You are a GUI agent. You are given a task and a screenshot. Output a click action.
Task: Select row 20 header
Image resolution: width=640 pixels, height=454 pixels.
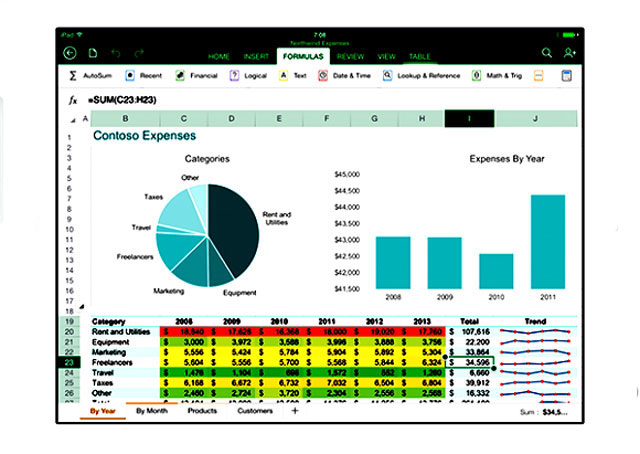pyautogui.click(x=69, y=332)
